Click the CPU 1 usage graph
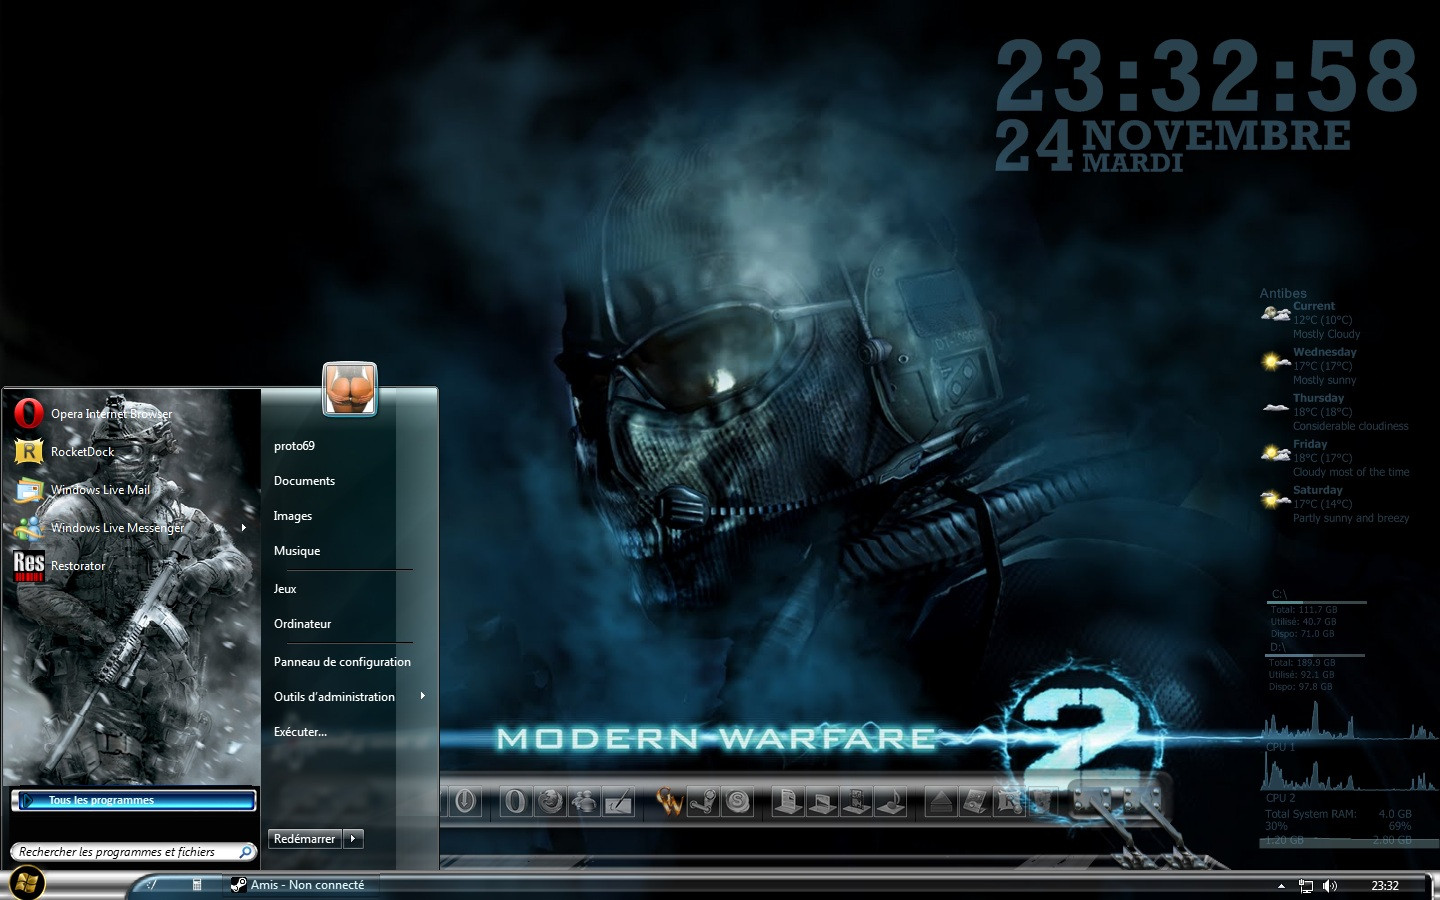 tap(1350, 720)
